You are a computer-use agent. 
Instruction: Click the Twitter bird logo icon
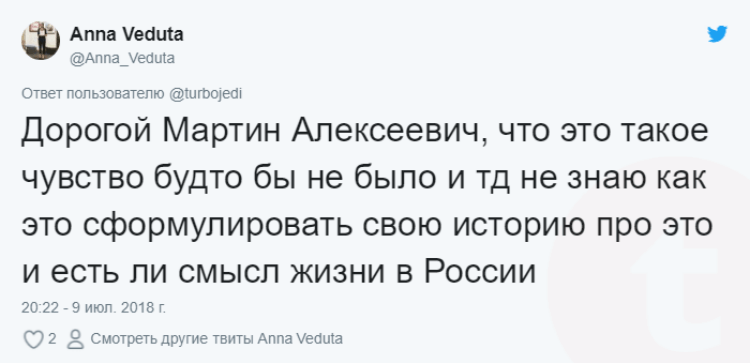tap(717, 34)
